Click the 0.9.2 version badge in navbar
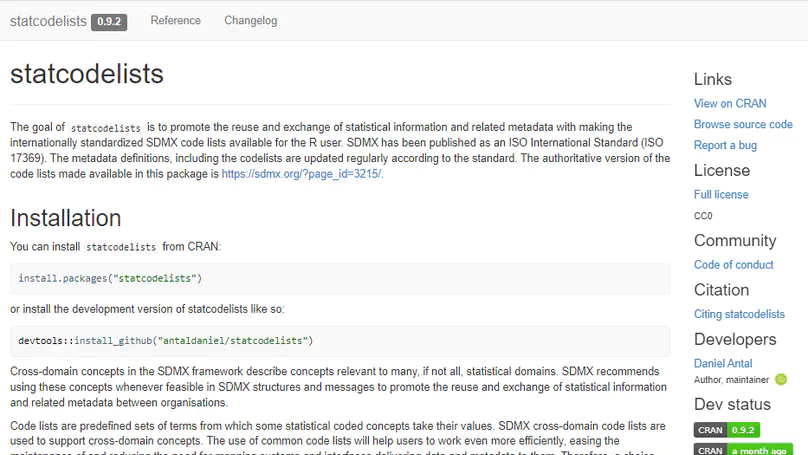The height and width of the screenshot is (455, 808). tap(109, 22)
